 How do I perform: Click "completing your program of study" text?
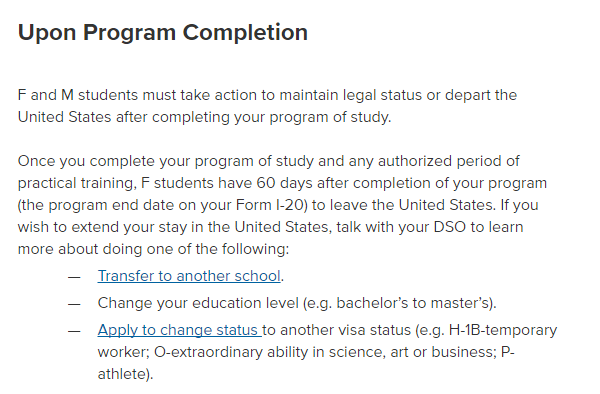271,117
